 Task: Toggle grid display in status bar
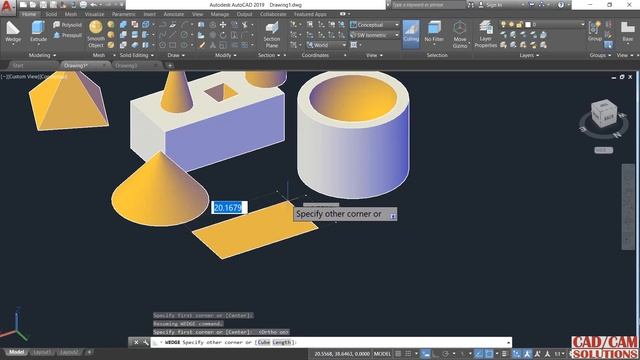tap(398, 354)
